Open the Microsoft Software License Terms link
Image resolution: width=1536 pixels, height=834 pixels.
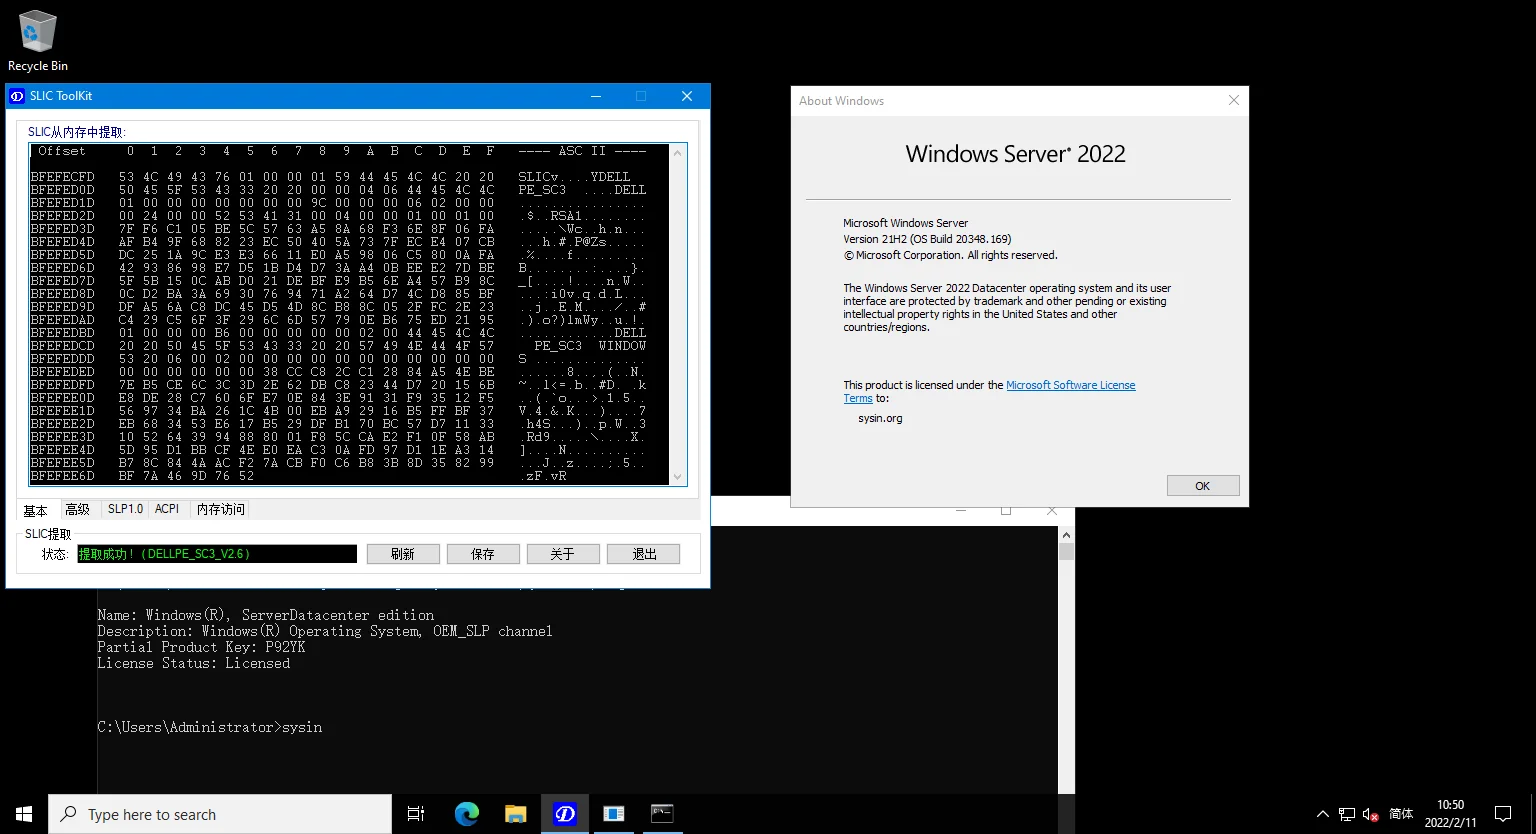[x=1070, y=384]
